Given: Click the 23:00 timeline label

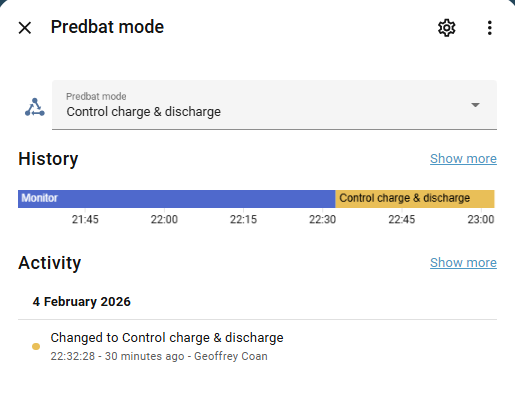Looking at the screenshot, I should 481,219.
